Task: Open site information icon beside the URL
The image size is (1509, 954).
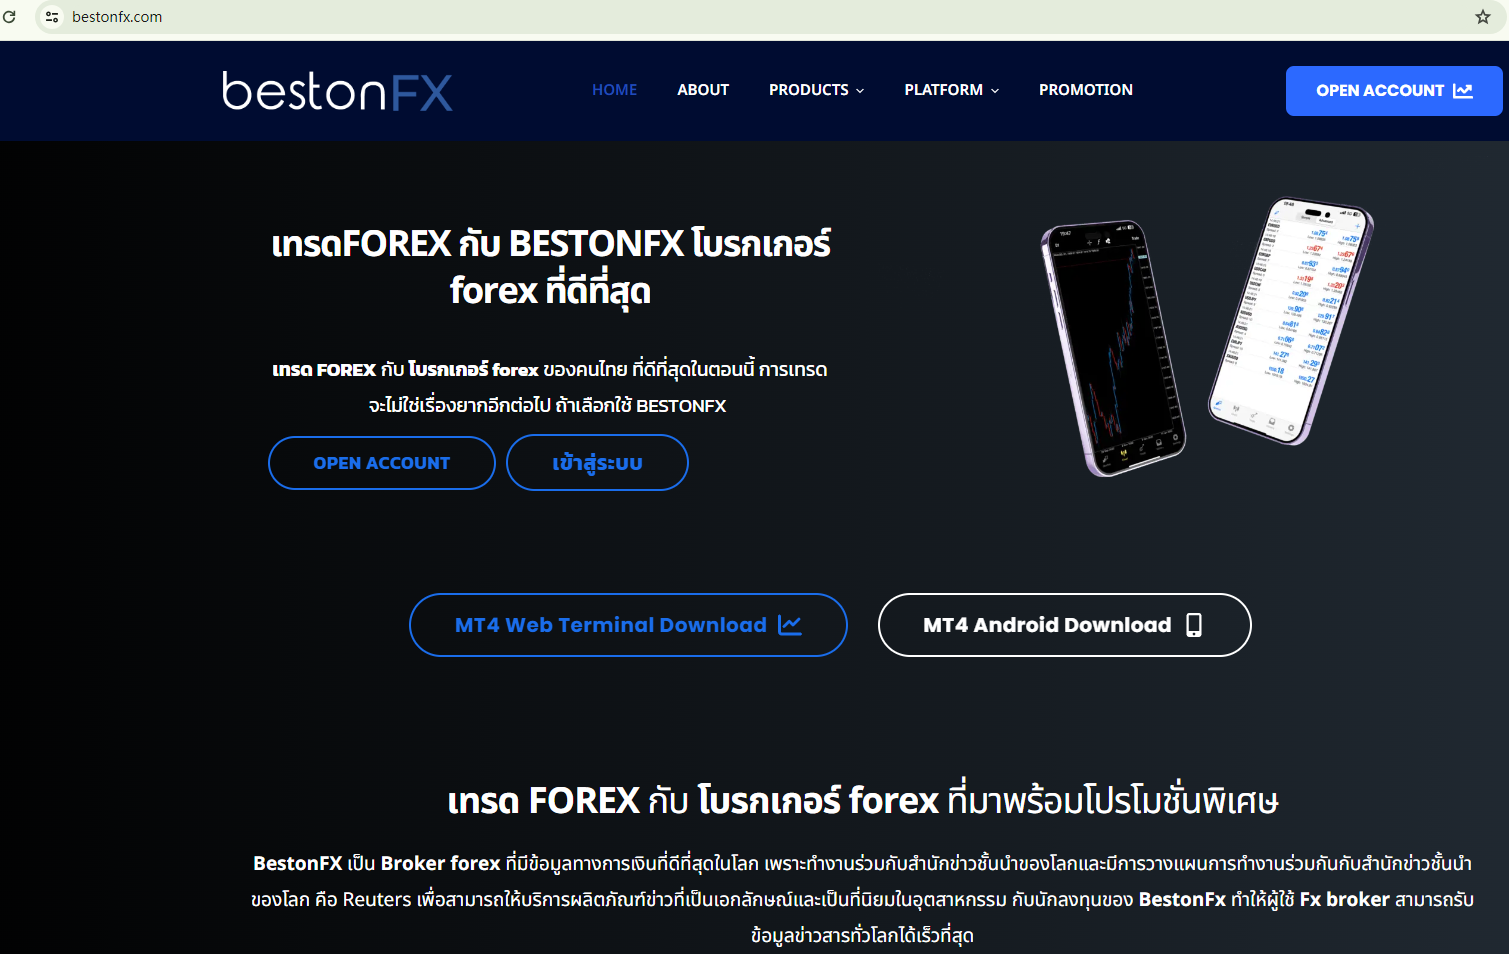Action: point(52,17)
